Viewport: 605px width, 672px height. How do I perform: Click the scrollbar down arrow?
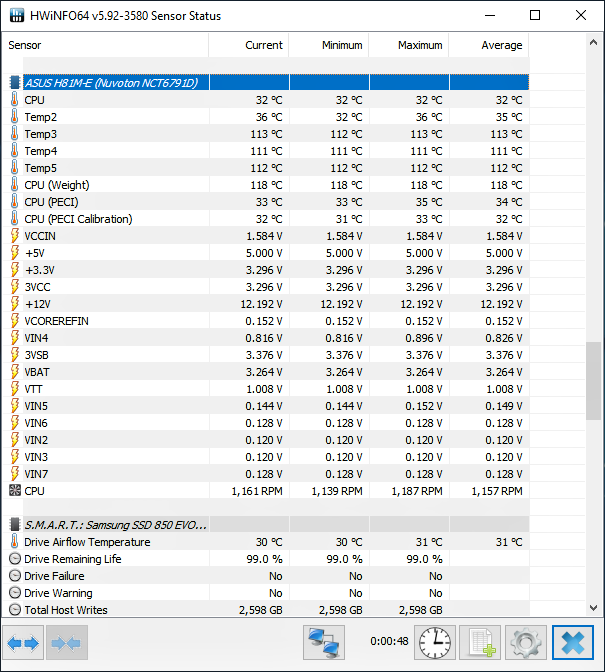(x=593, y=608)
